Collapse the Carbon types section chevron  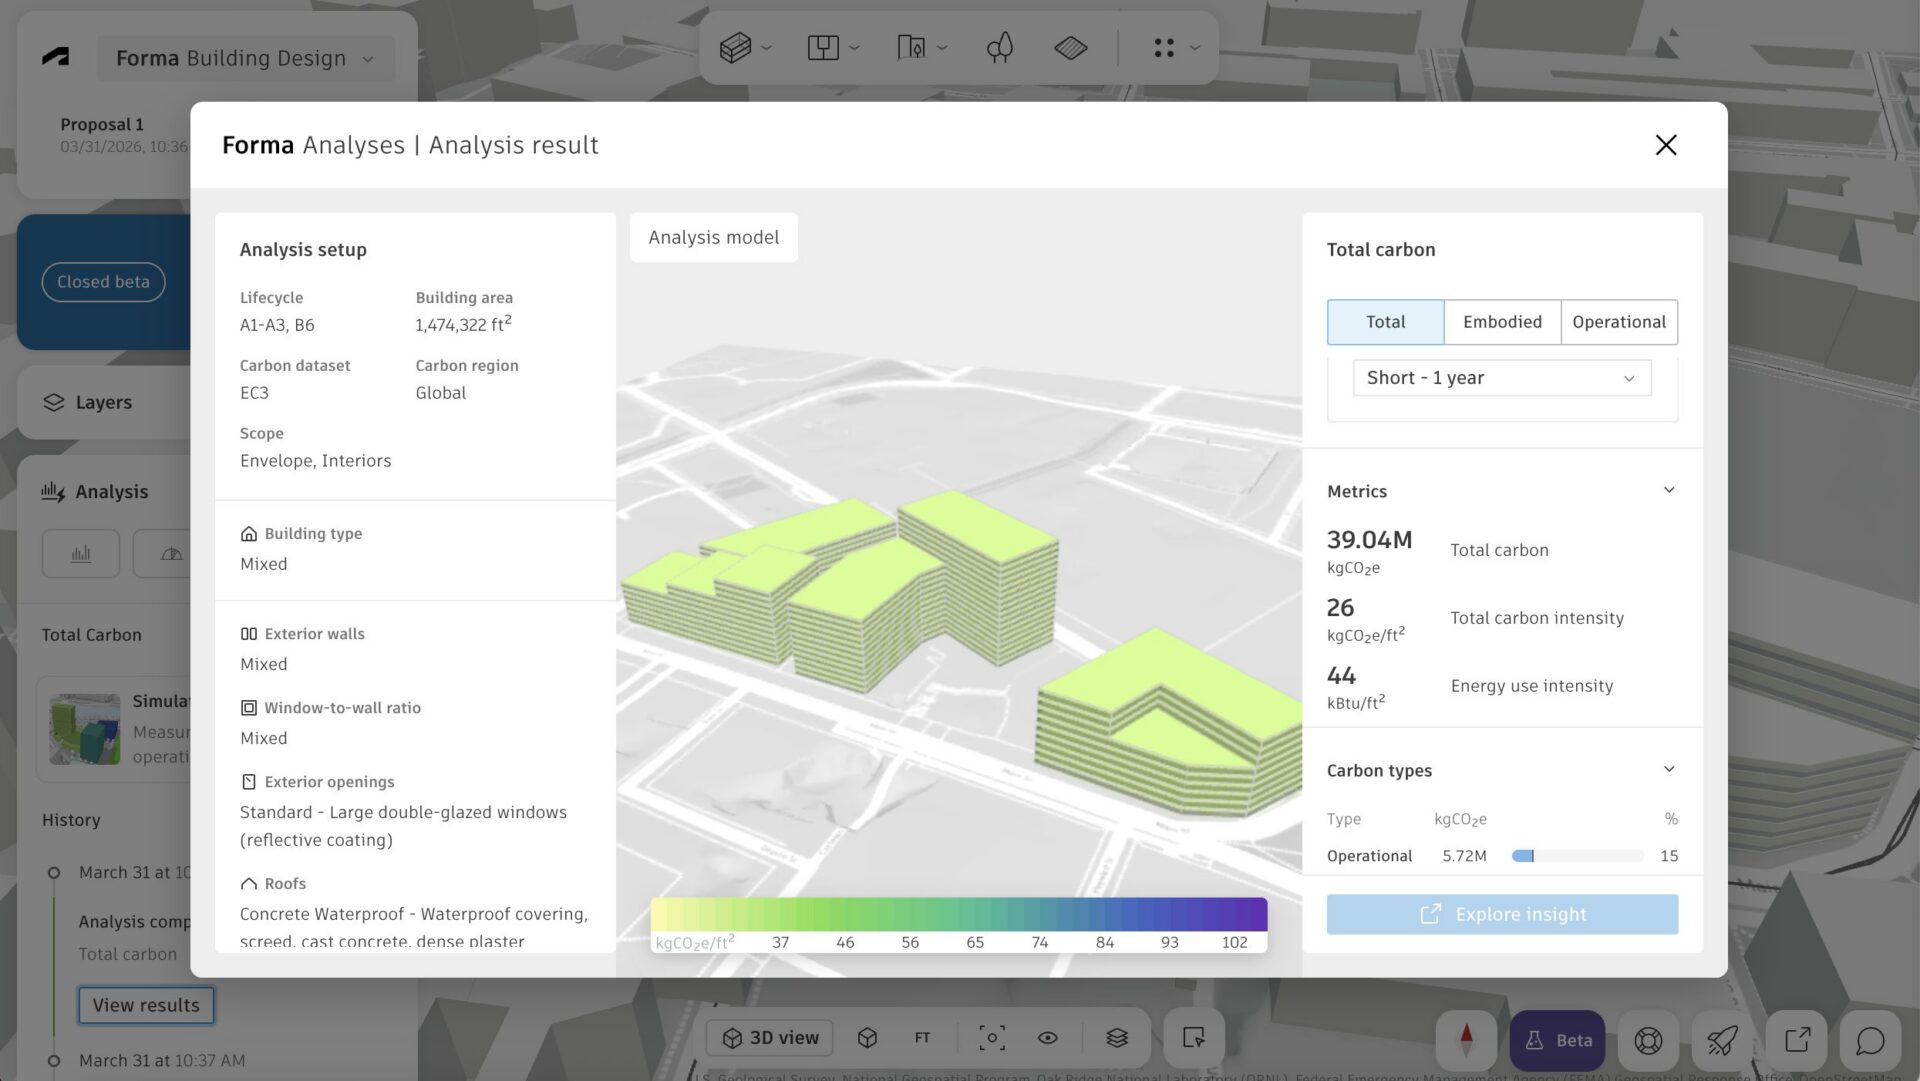pos(1668,769)
